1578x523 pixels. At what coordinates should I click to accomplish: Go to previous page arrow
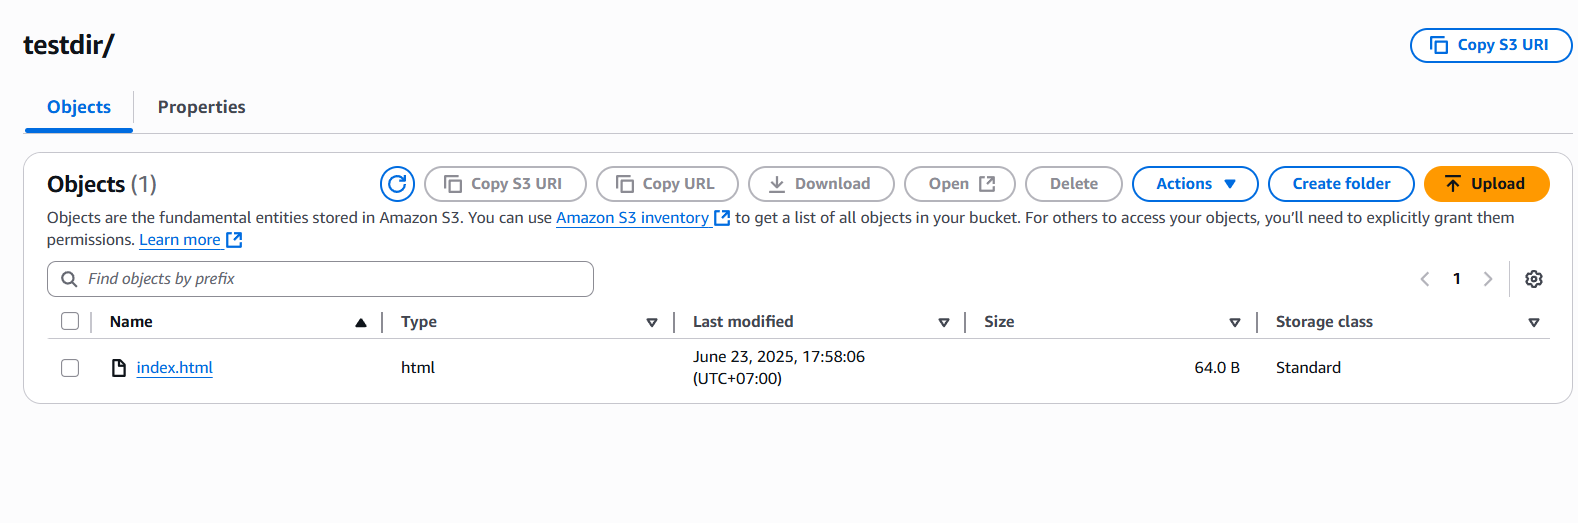coord(1425,279)
